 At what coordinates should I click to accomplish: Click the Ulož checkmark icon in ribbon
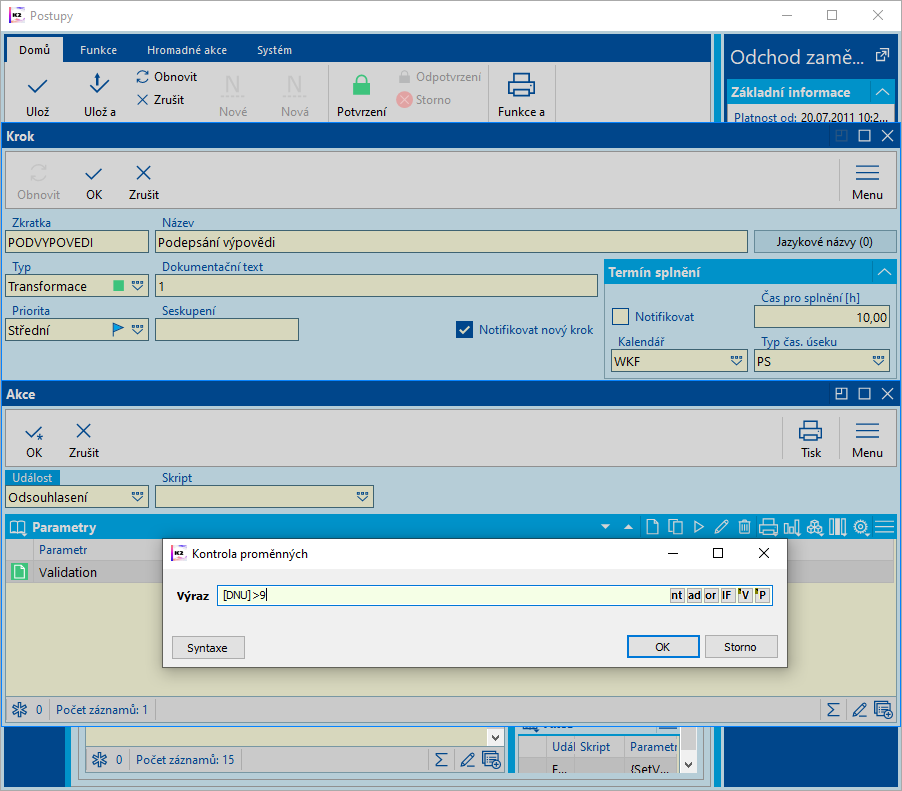click(37, 86)
